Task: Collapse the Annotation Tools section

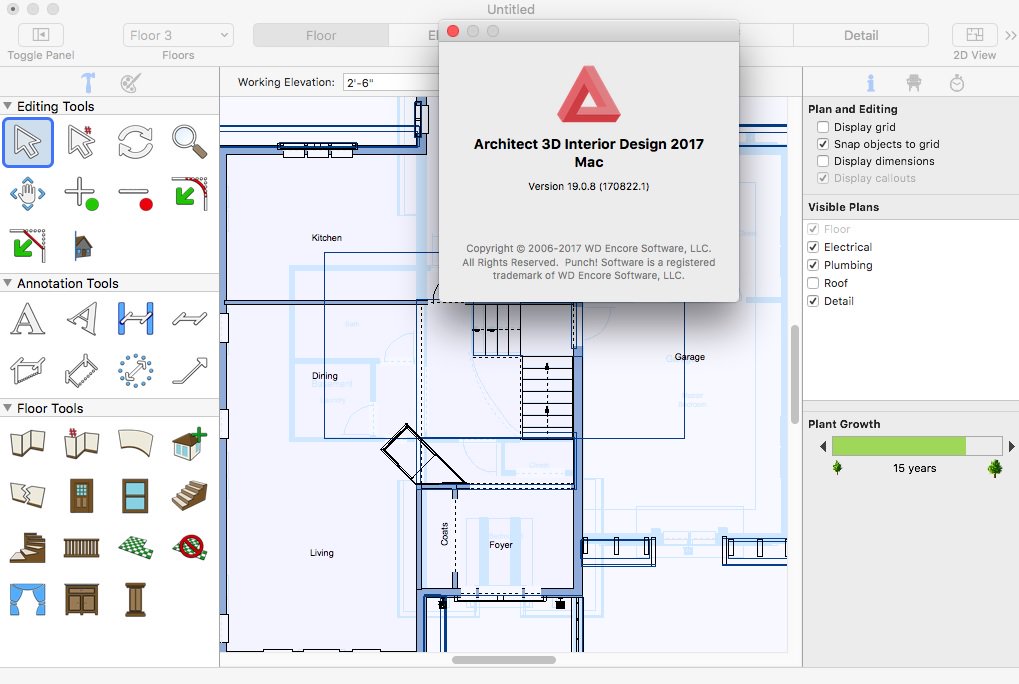Action: coord(7,283)
